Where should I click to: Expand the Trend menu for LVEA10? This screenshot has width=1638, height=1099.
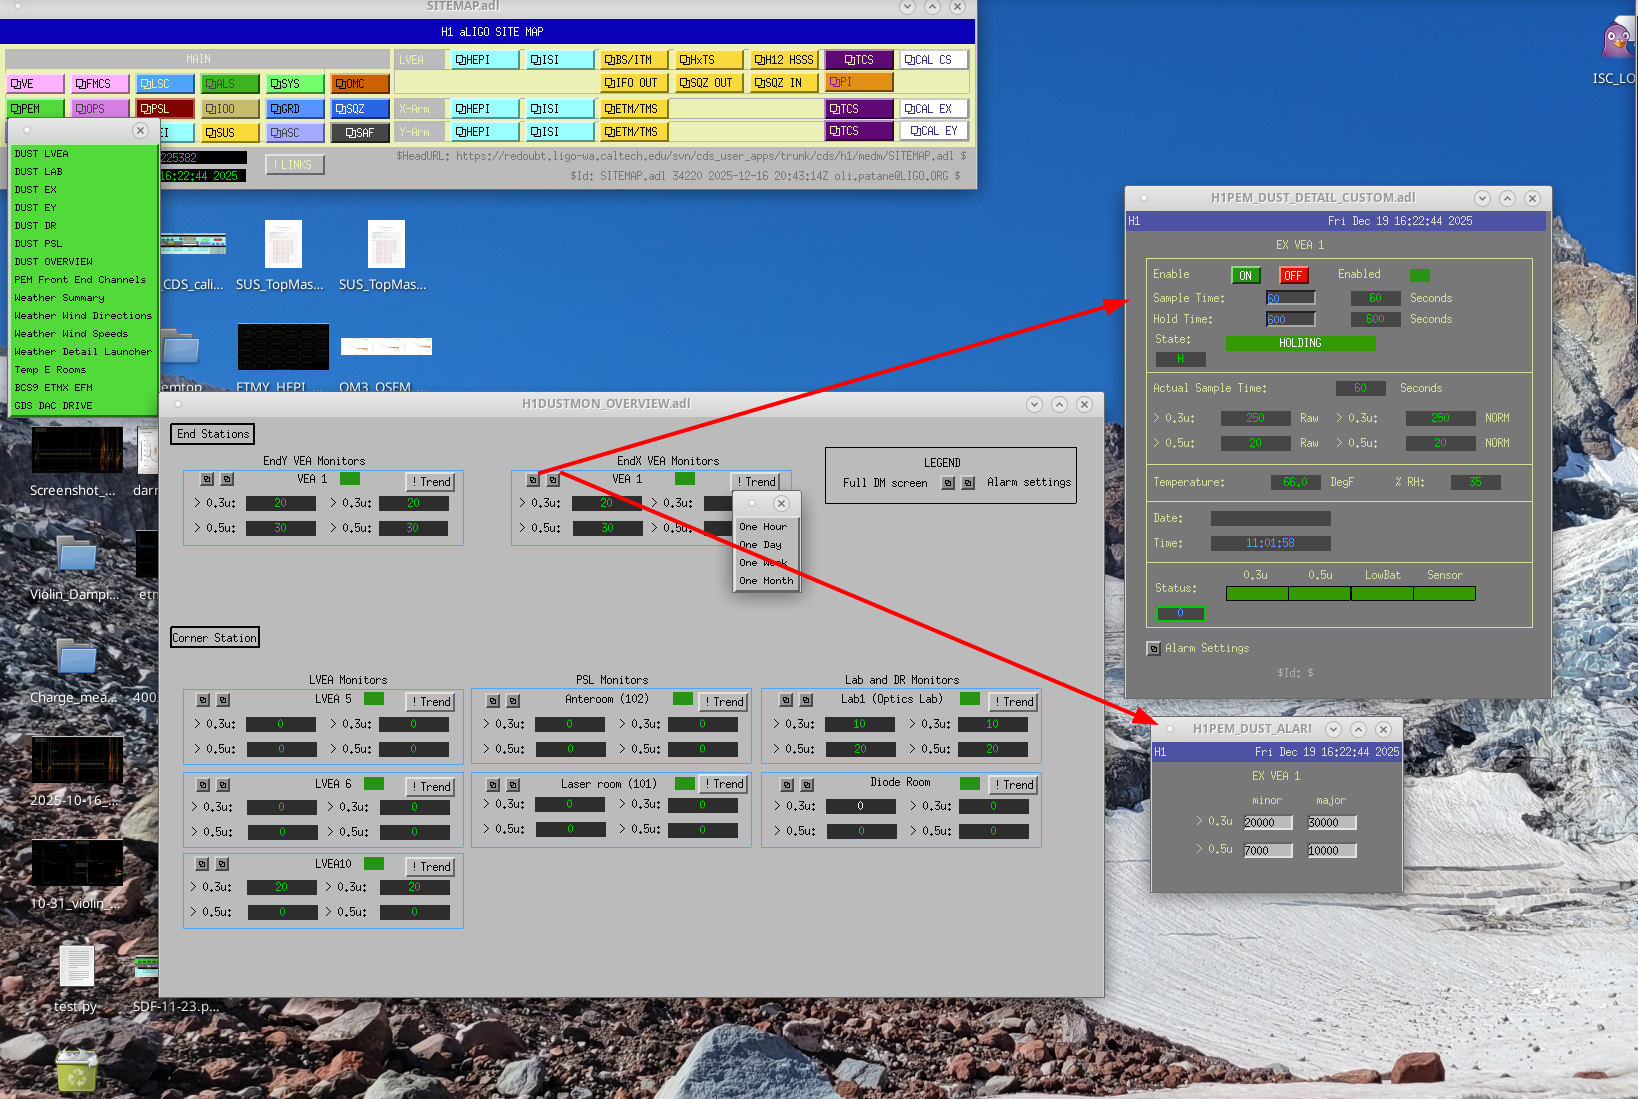pyautogui.click(x=431, y=867)
